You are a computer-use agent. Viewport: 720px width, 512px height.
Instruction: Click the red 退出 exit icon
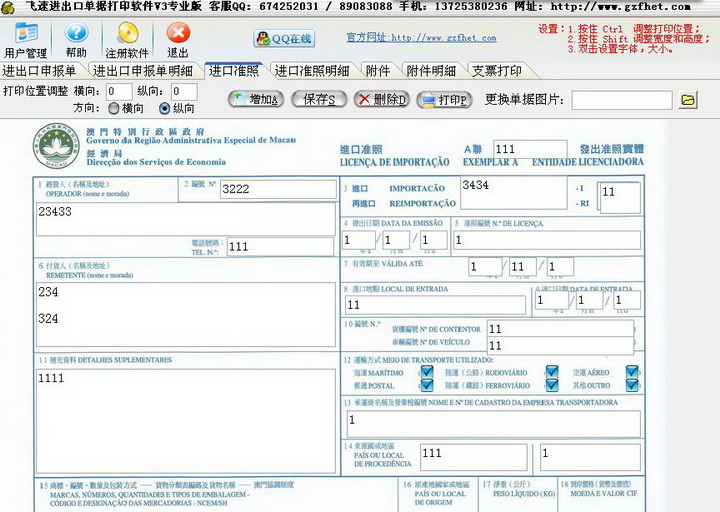pos(178,40)
